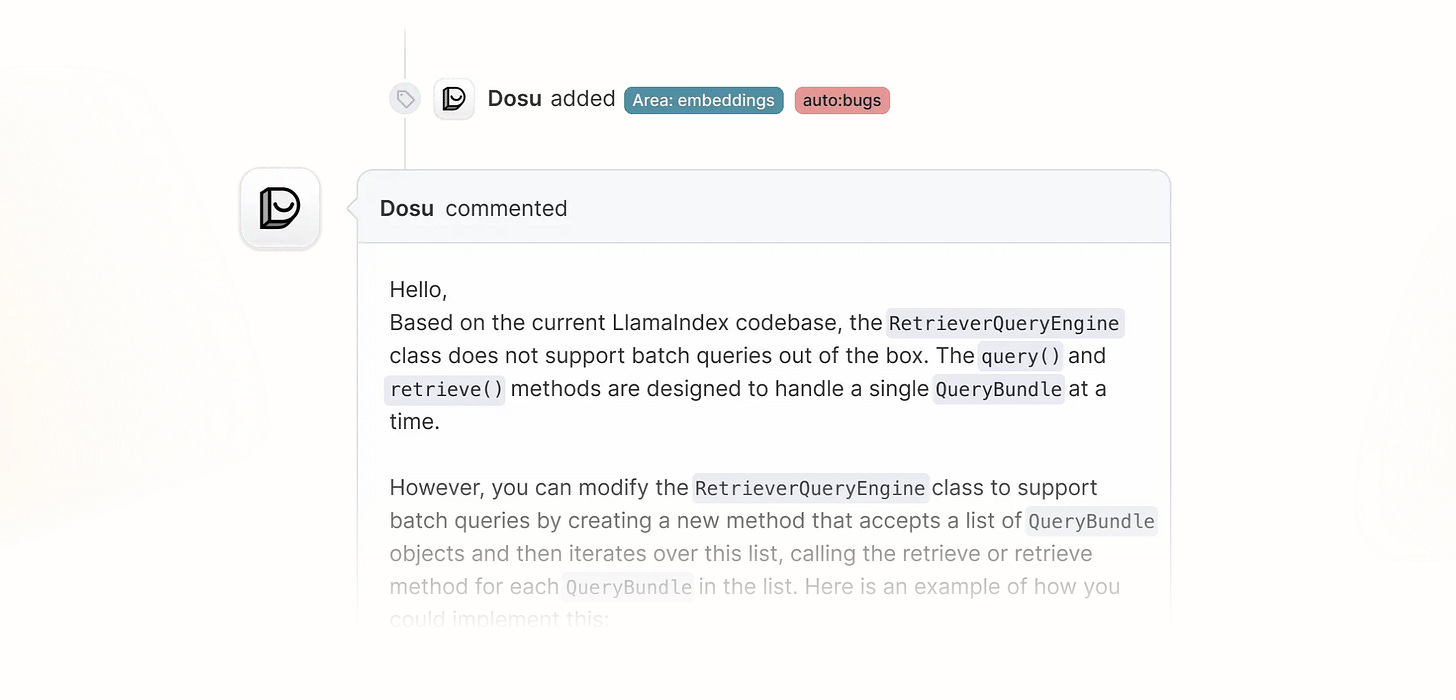The height and width of the screenshot is (700, 1456).
Task: Click the QueryBundle code after 'single'
Action: click(x=998, y=389)
